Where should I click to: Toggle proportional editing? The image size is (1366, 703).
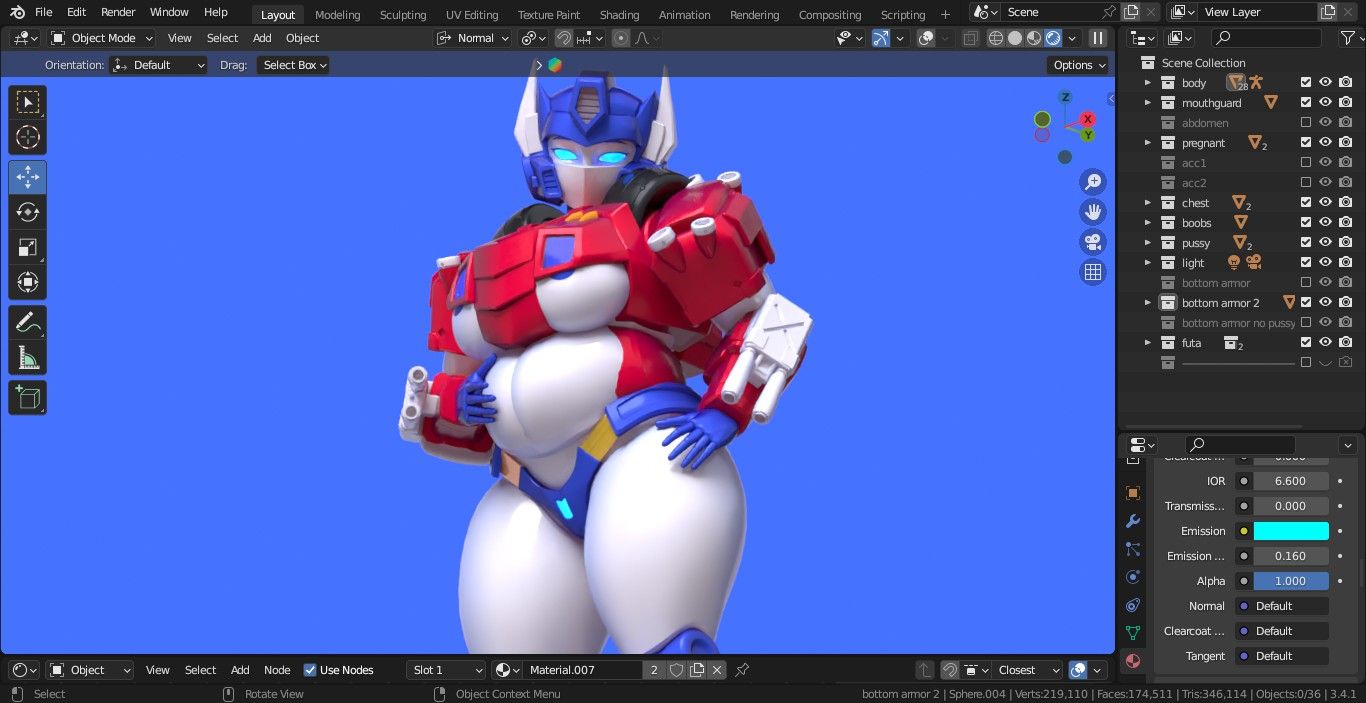(621, 38)
